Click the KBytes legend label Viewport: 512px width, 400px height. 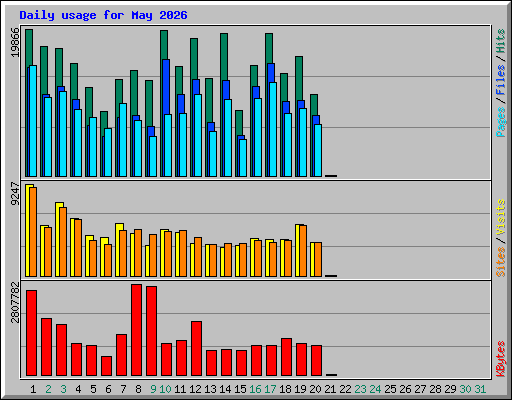pyautogui.click(x=500, y=359)
